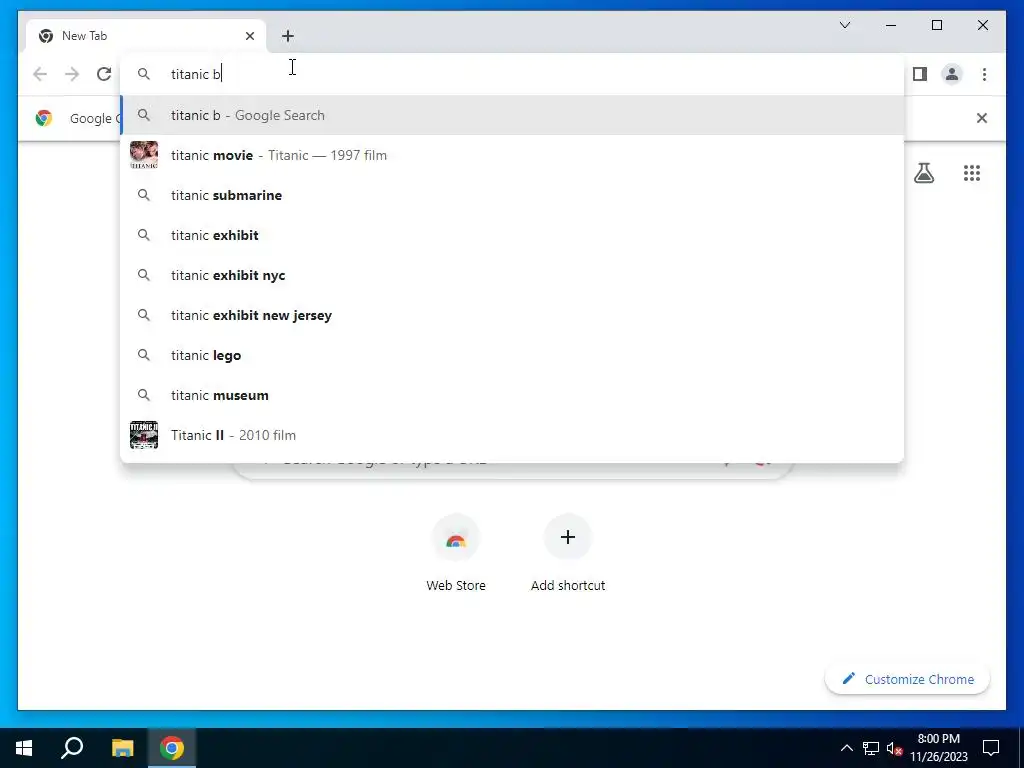Close the New Tab tab
This screenshot has width=1024, height=768.
pos(249,36)
